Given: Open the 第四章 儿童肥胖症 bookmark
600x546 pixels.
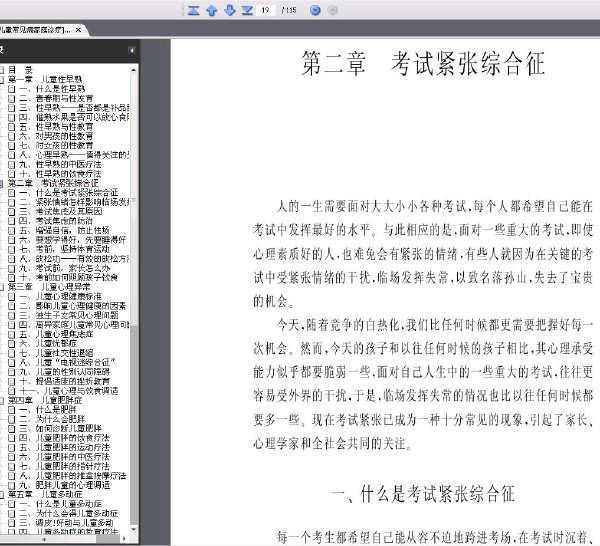Looking at the screenshot, I should click(x=45, y=400).
